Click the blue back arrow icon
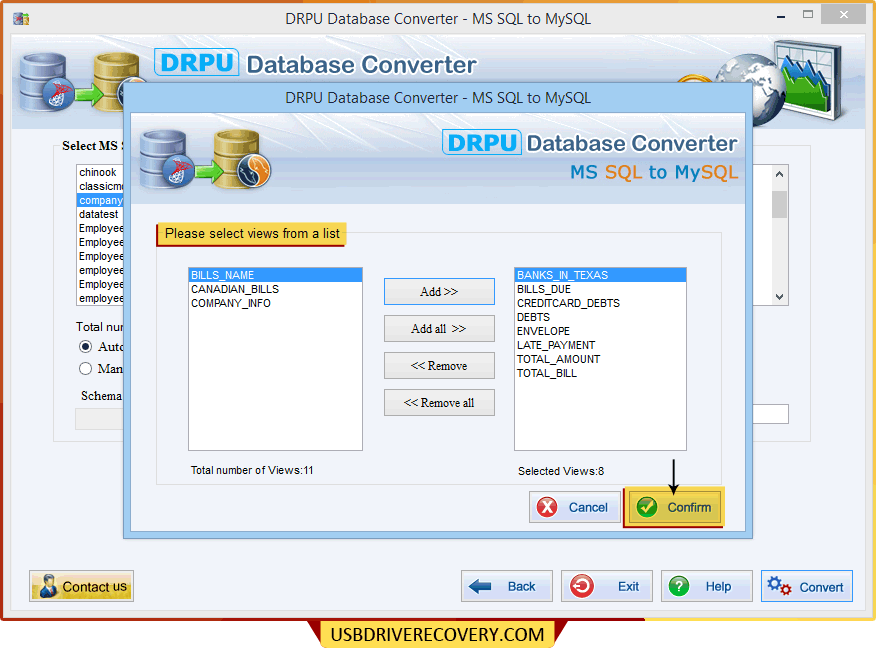Screen dimensions: 876x648 (x=480, y=587)
